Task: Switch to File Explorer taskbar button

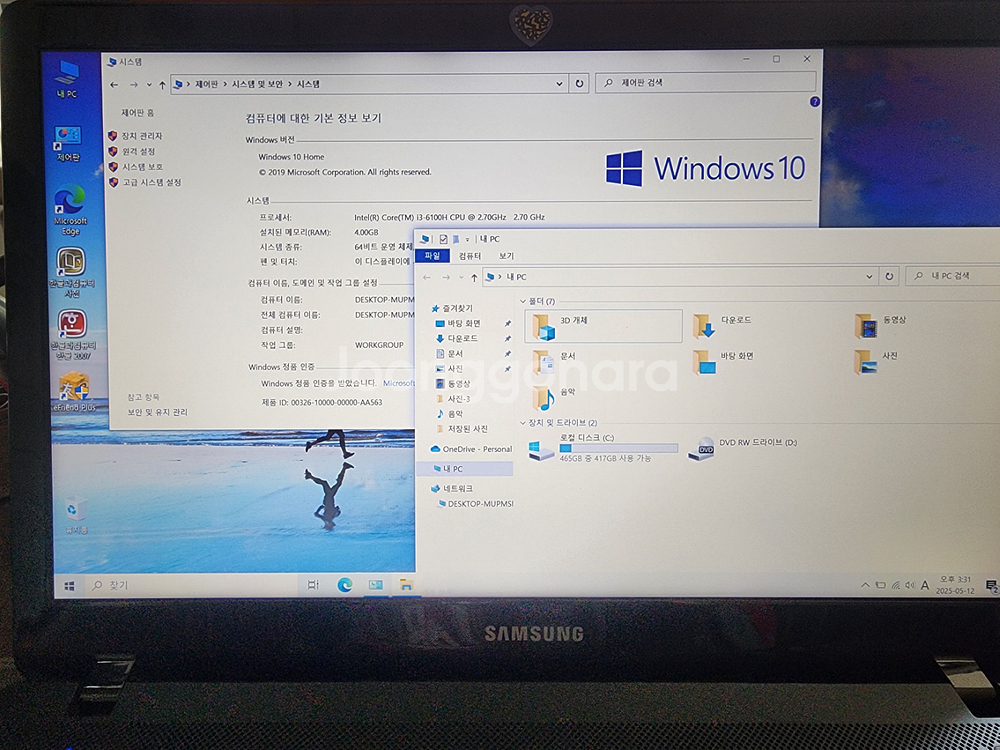Action: coord(406,585)
